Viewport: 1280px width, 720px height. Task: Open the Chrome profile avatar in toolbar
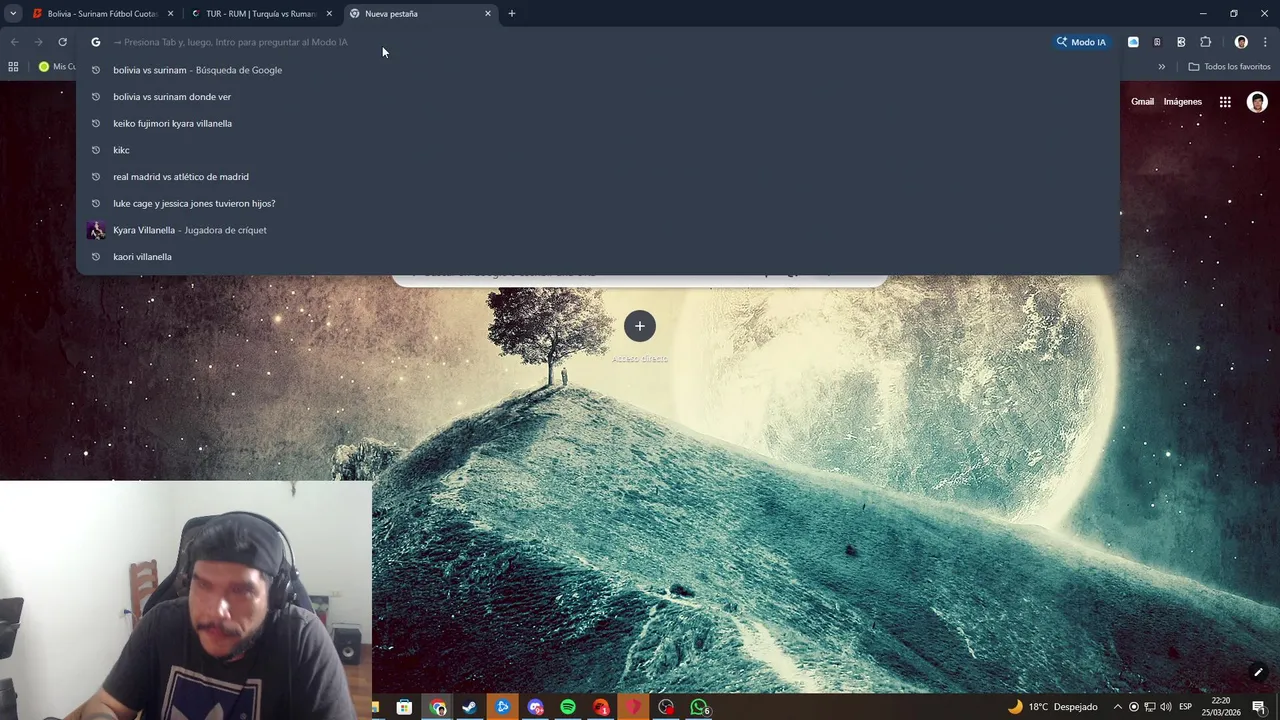coord(1241,42)
